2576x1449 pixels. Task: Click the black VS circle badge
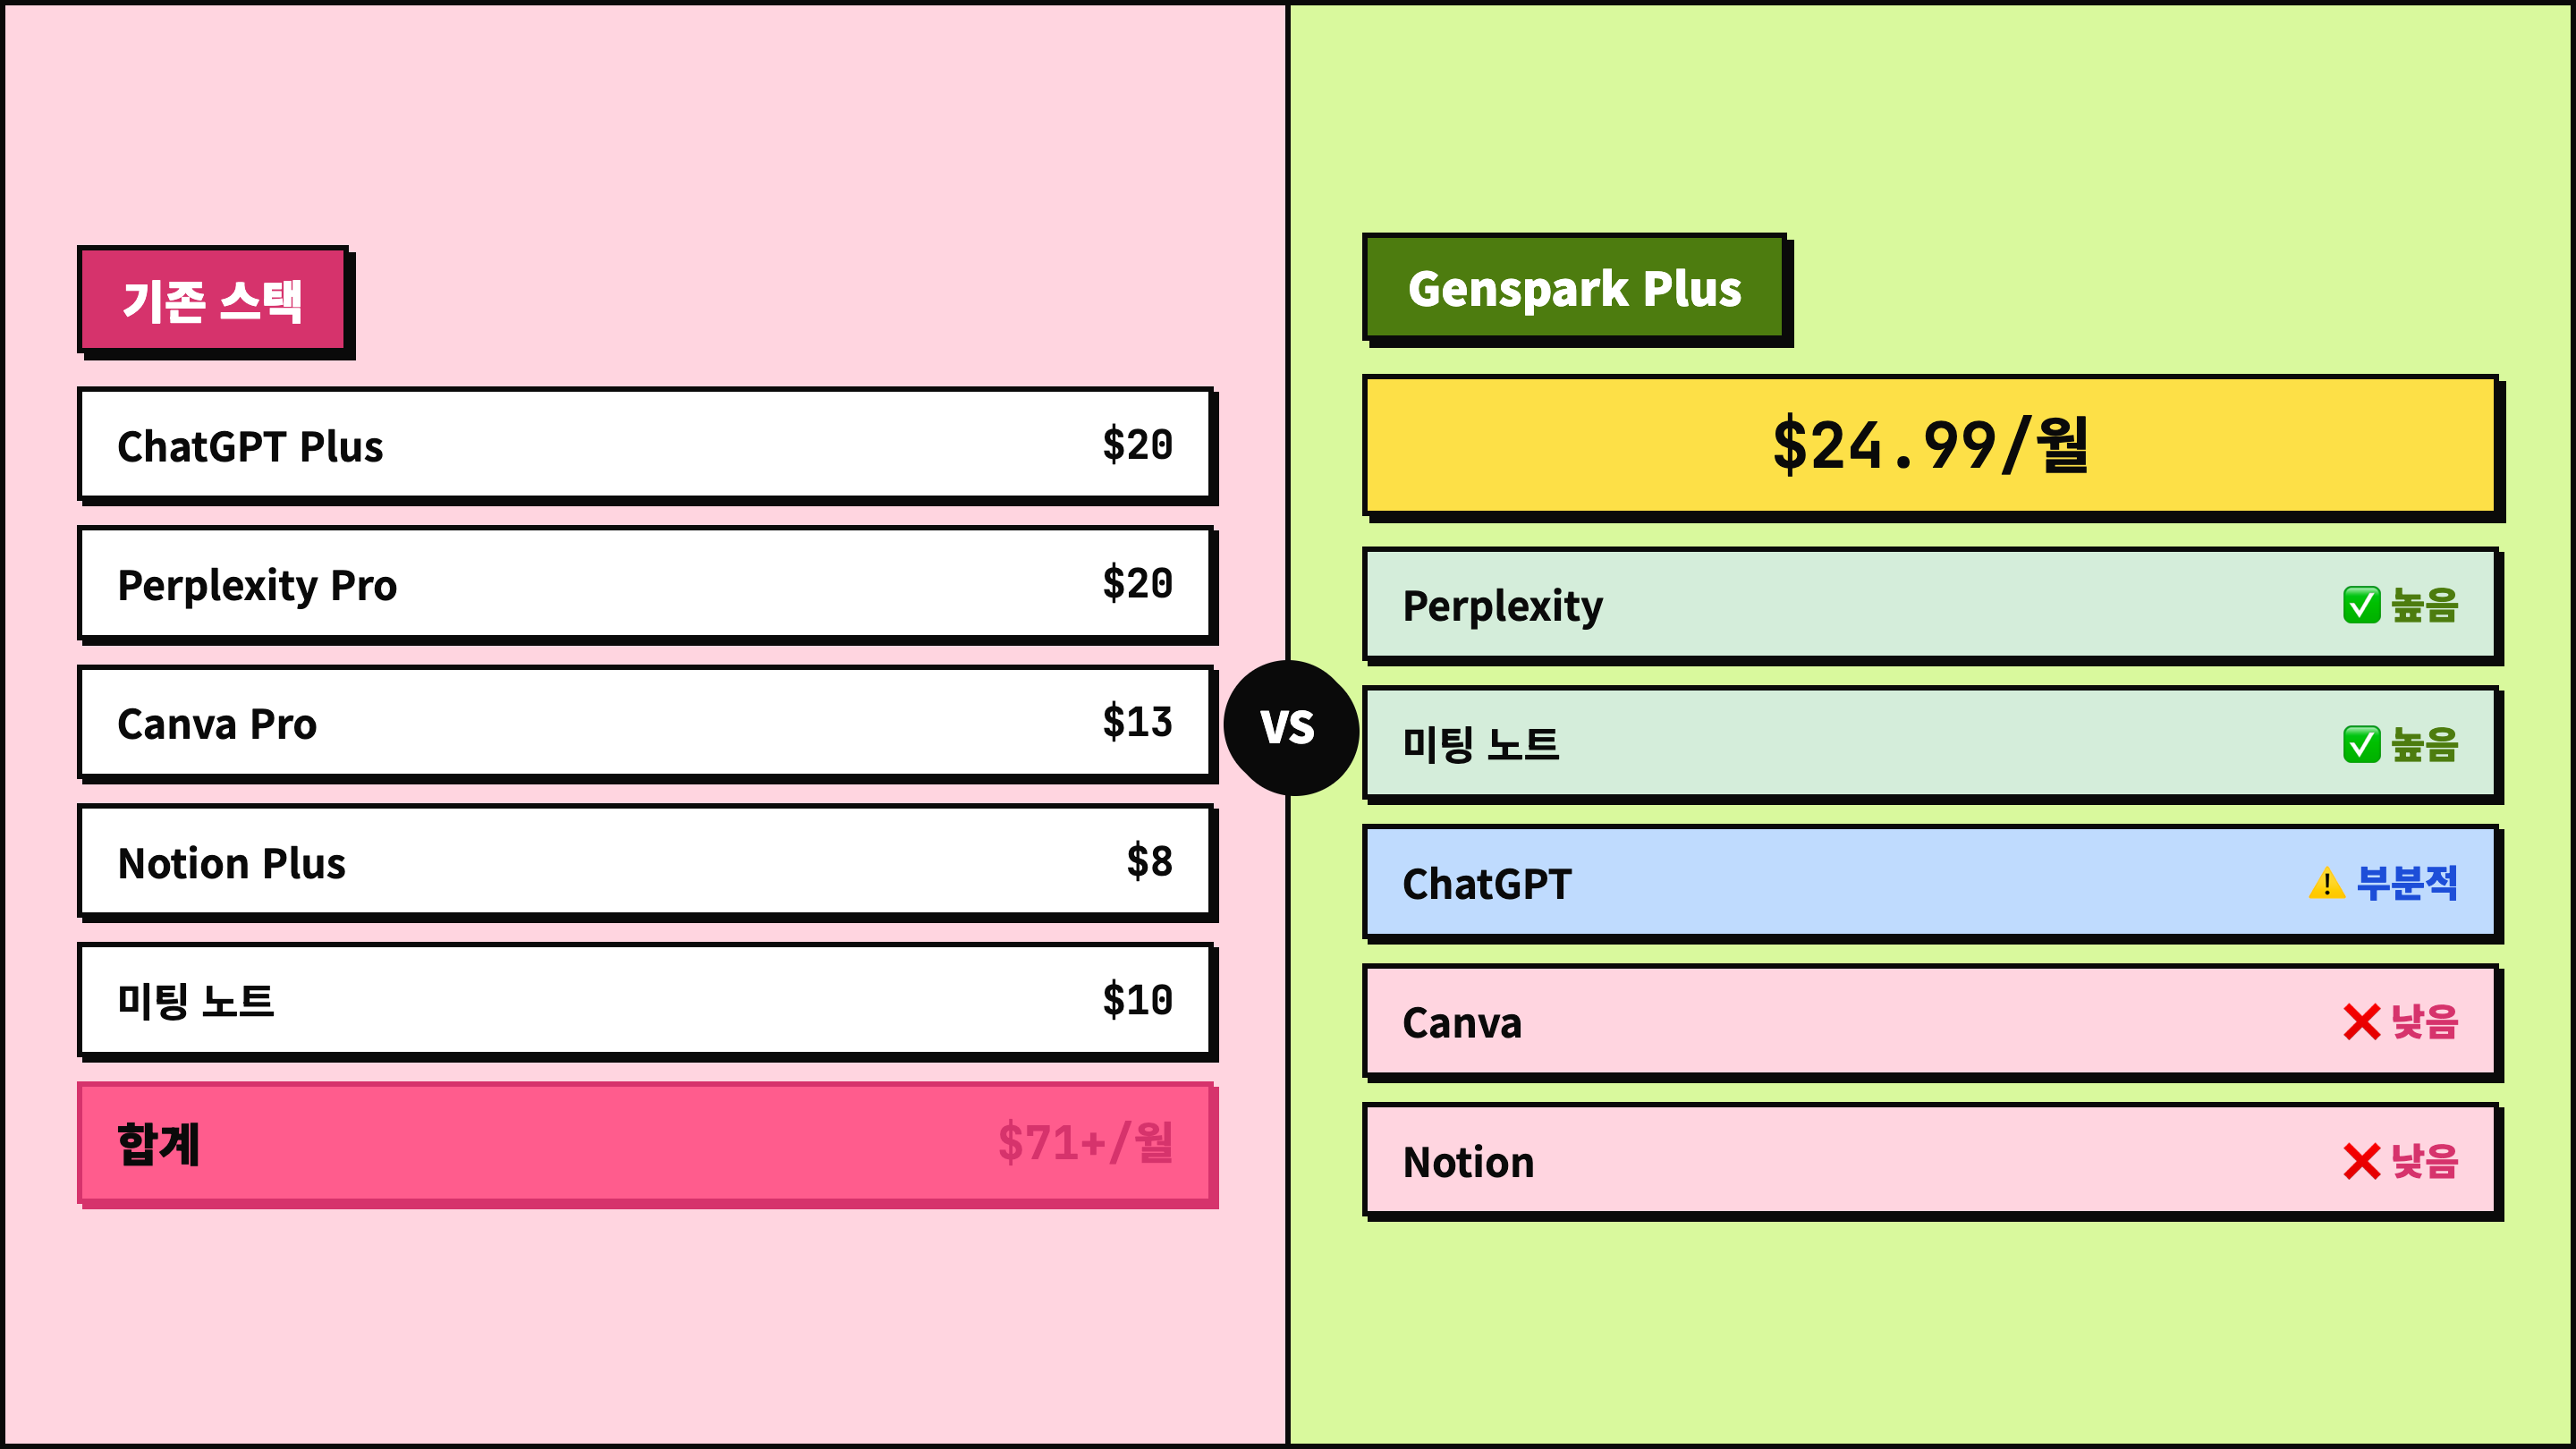(1289, 727)
